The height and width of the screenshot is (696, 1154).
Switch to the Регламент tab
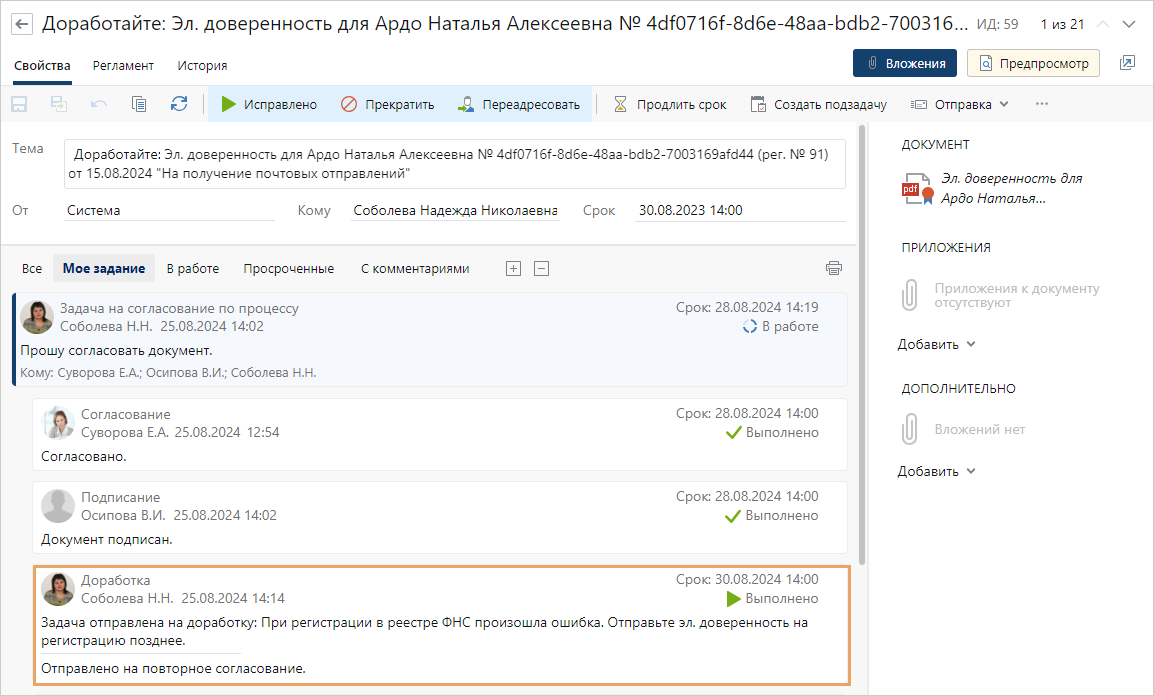coord(123,65)
